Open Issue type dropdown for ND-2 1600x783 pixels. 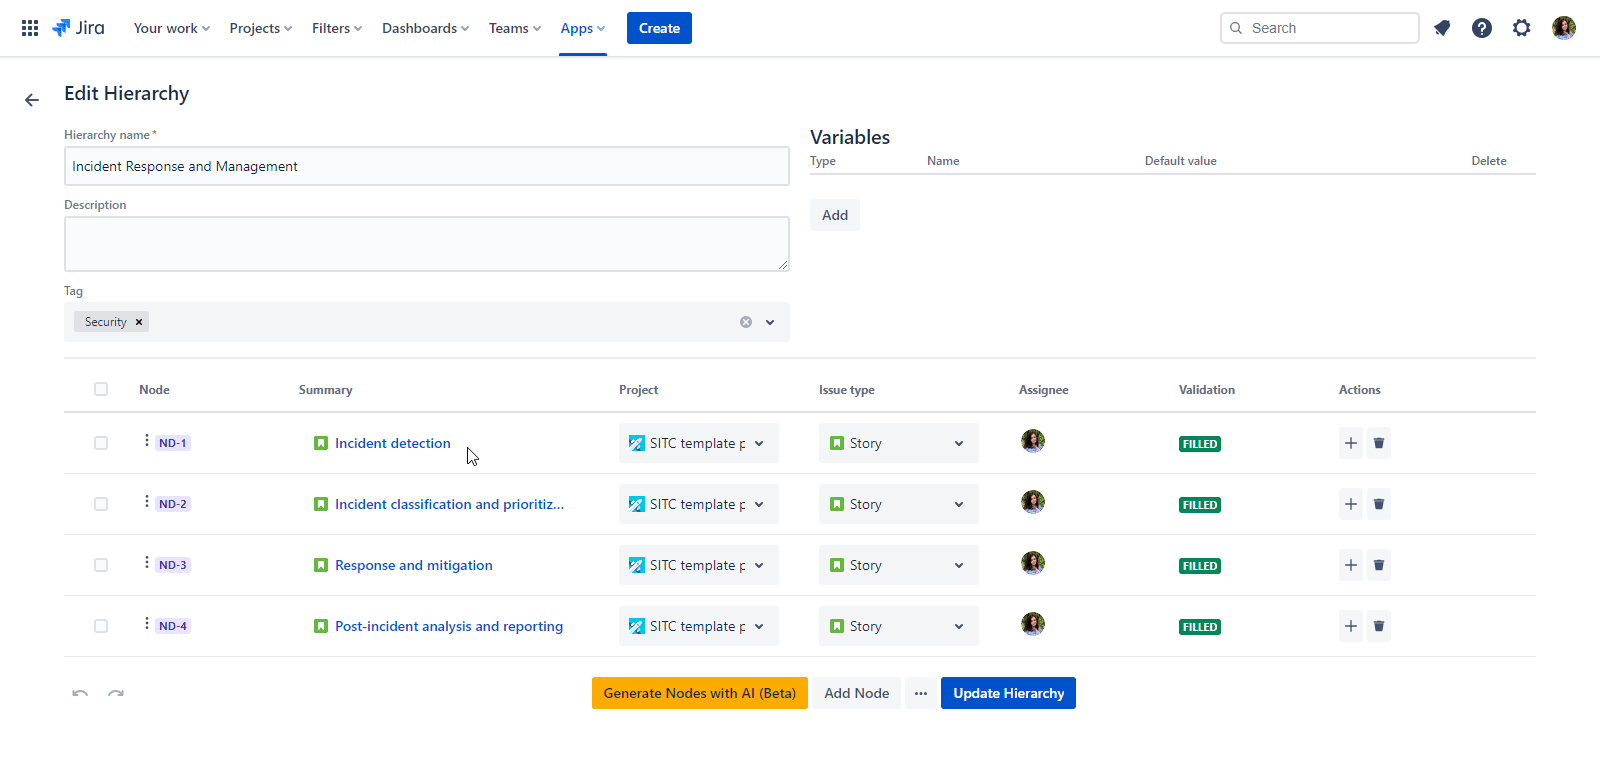coord(958,504)
